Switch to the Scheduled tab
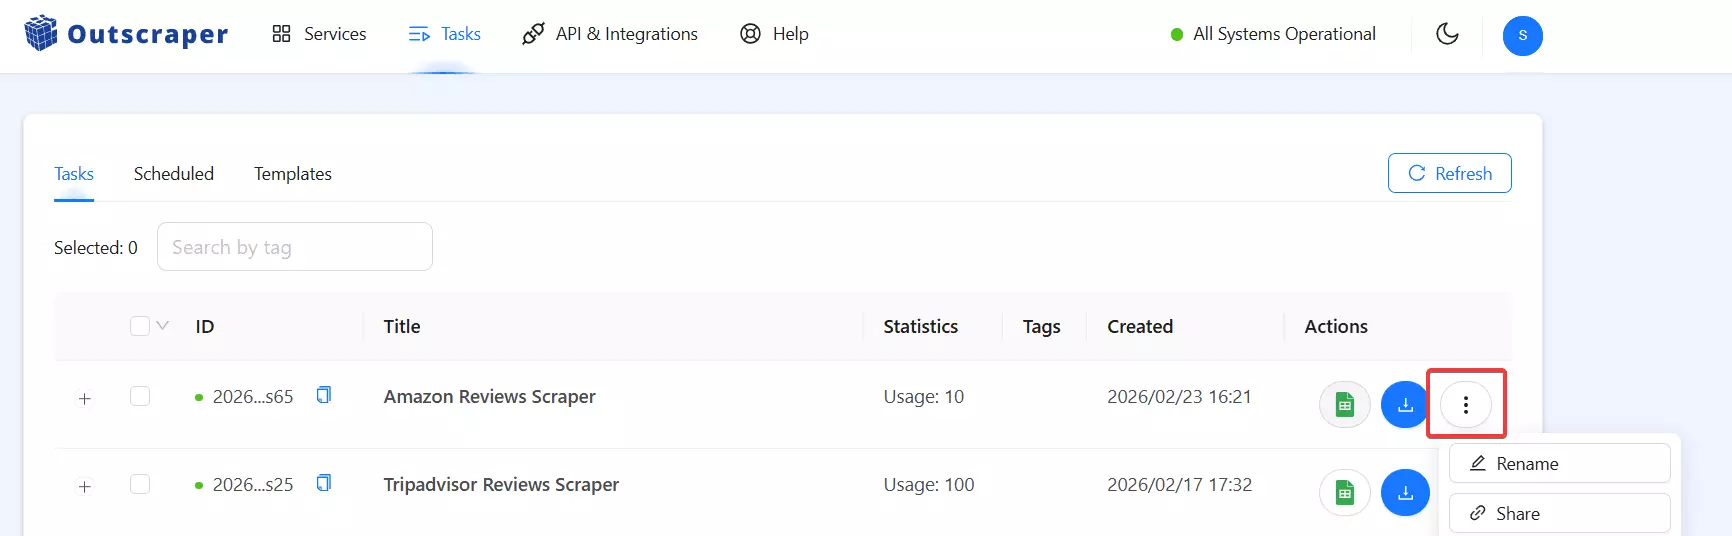This screenshot has width=1732, height=536. tap(174, 174)
